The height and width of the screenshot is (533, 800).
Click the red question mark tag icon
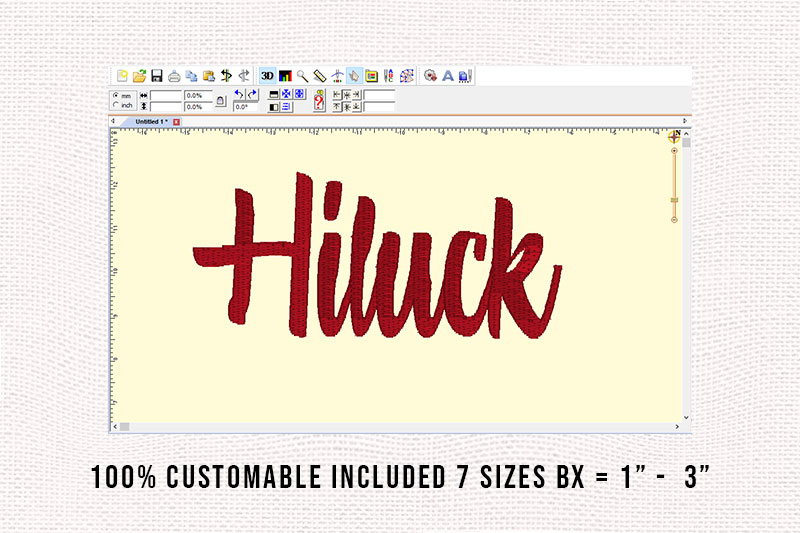(x=319, y=101)
